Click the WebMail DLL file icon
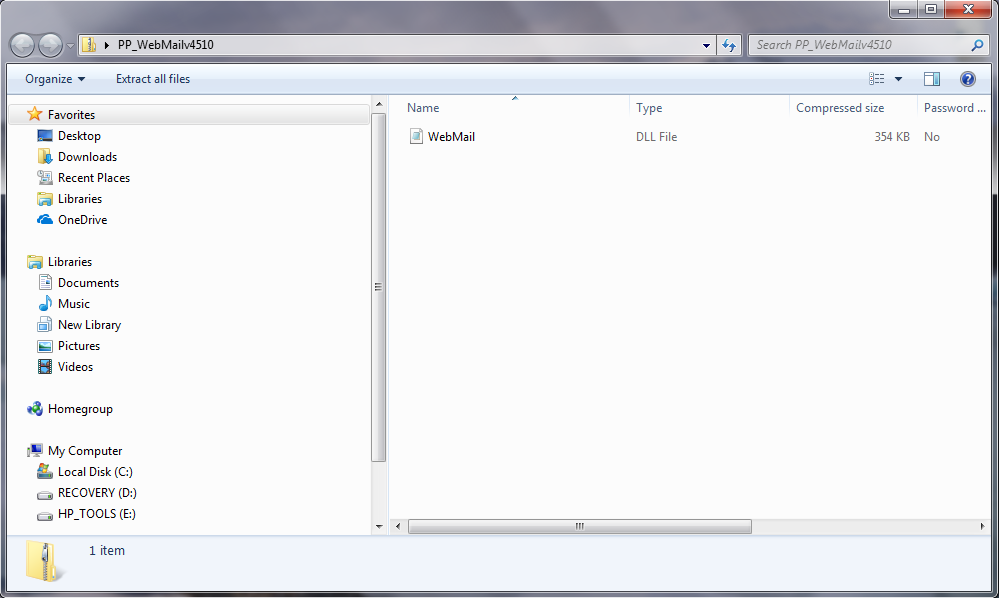This screenshot has height=598, width=999. (416, 136)
